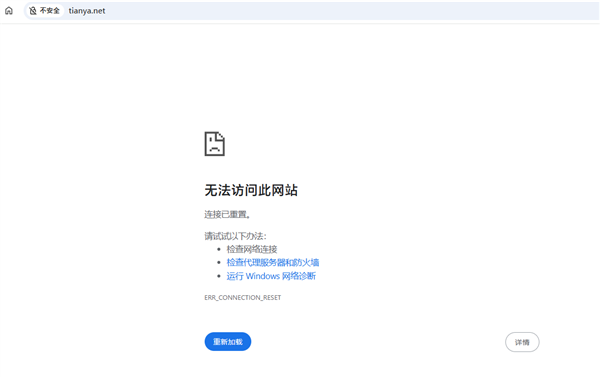Open 检查代理服务器和防火墙 link
Screen dimensions: 600x377
point(272,263)
